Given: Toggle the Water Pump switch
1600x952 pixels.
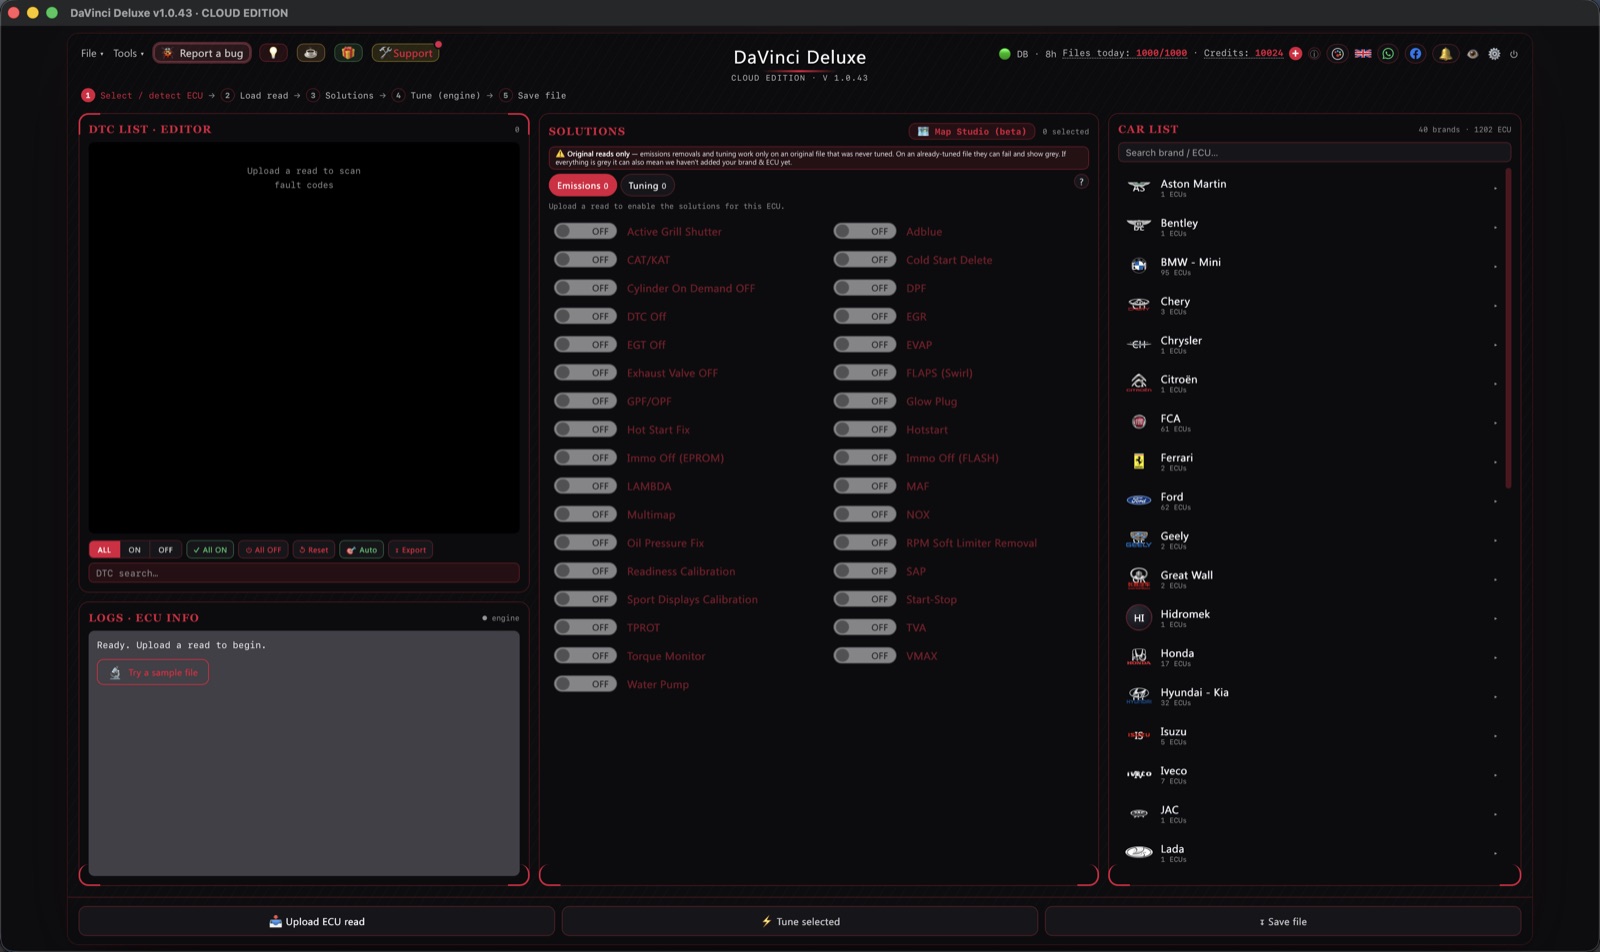Looking at the screenshot, I should 585,684.
